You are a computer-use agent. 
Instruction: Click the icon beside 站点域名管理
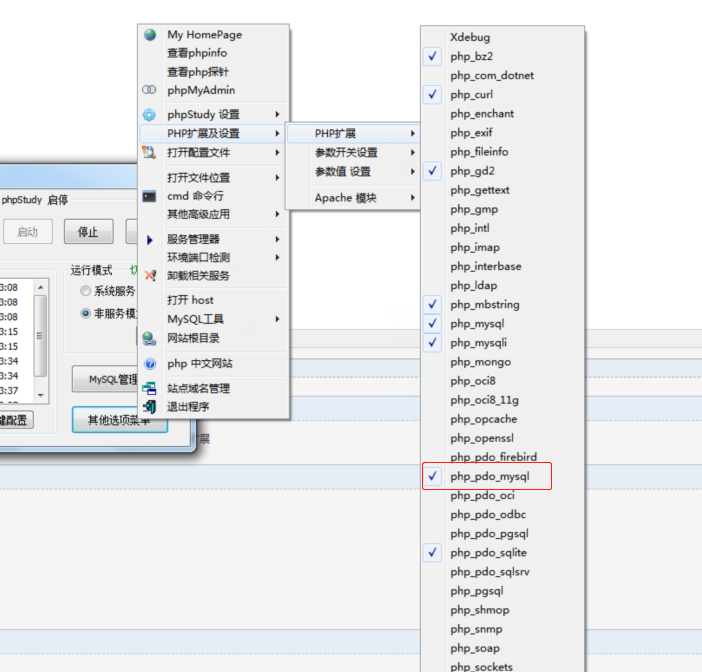(149, 388)
